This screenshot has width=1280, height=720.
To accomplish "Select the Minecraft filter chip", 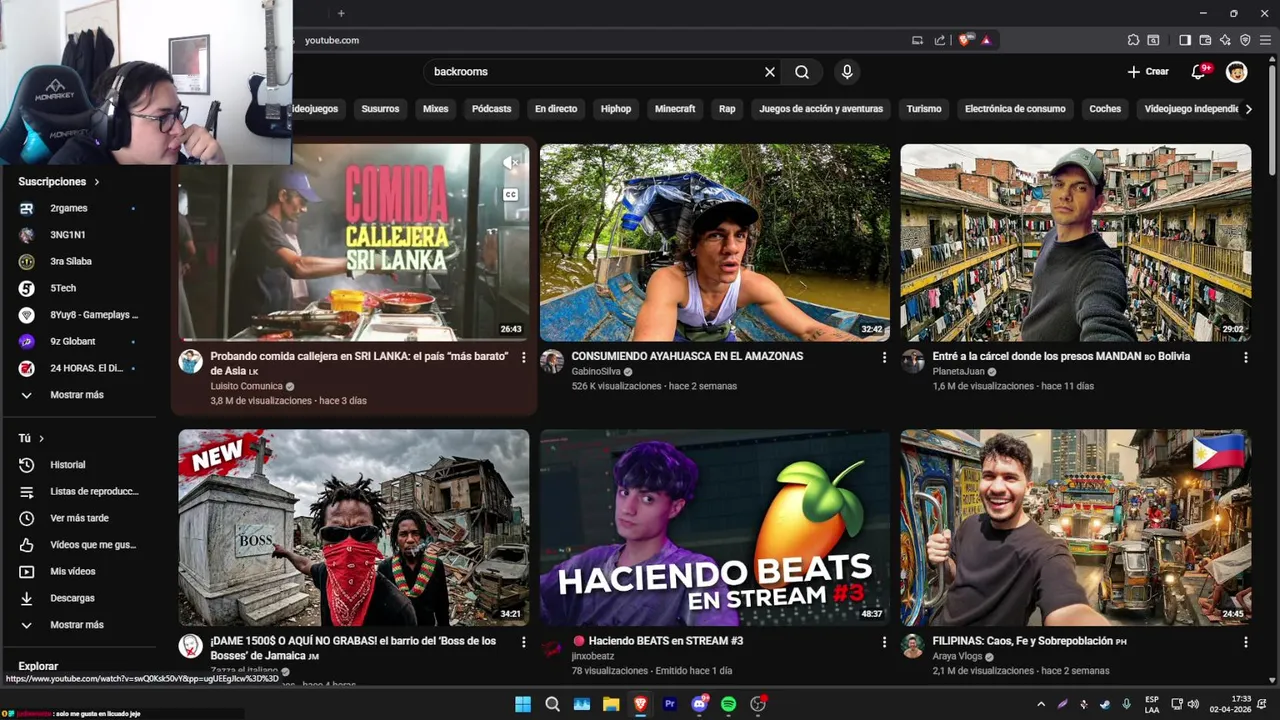I will (675, 109).
